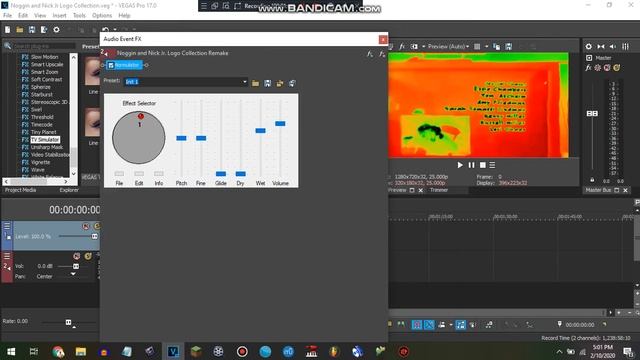Copy snapshot to clipboard icon

pyautogui.click(x=496, y=47)
